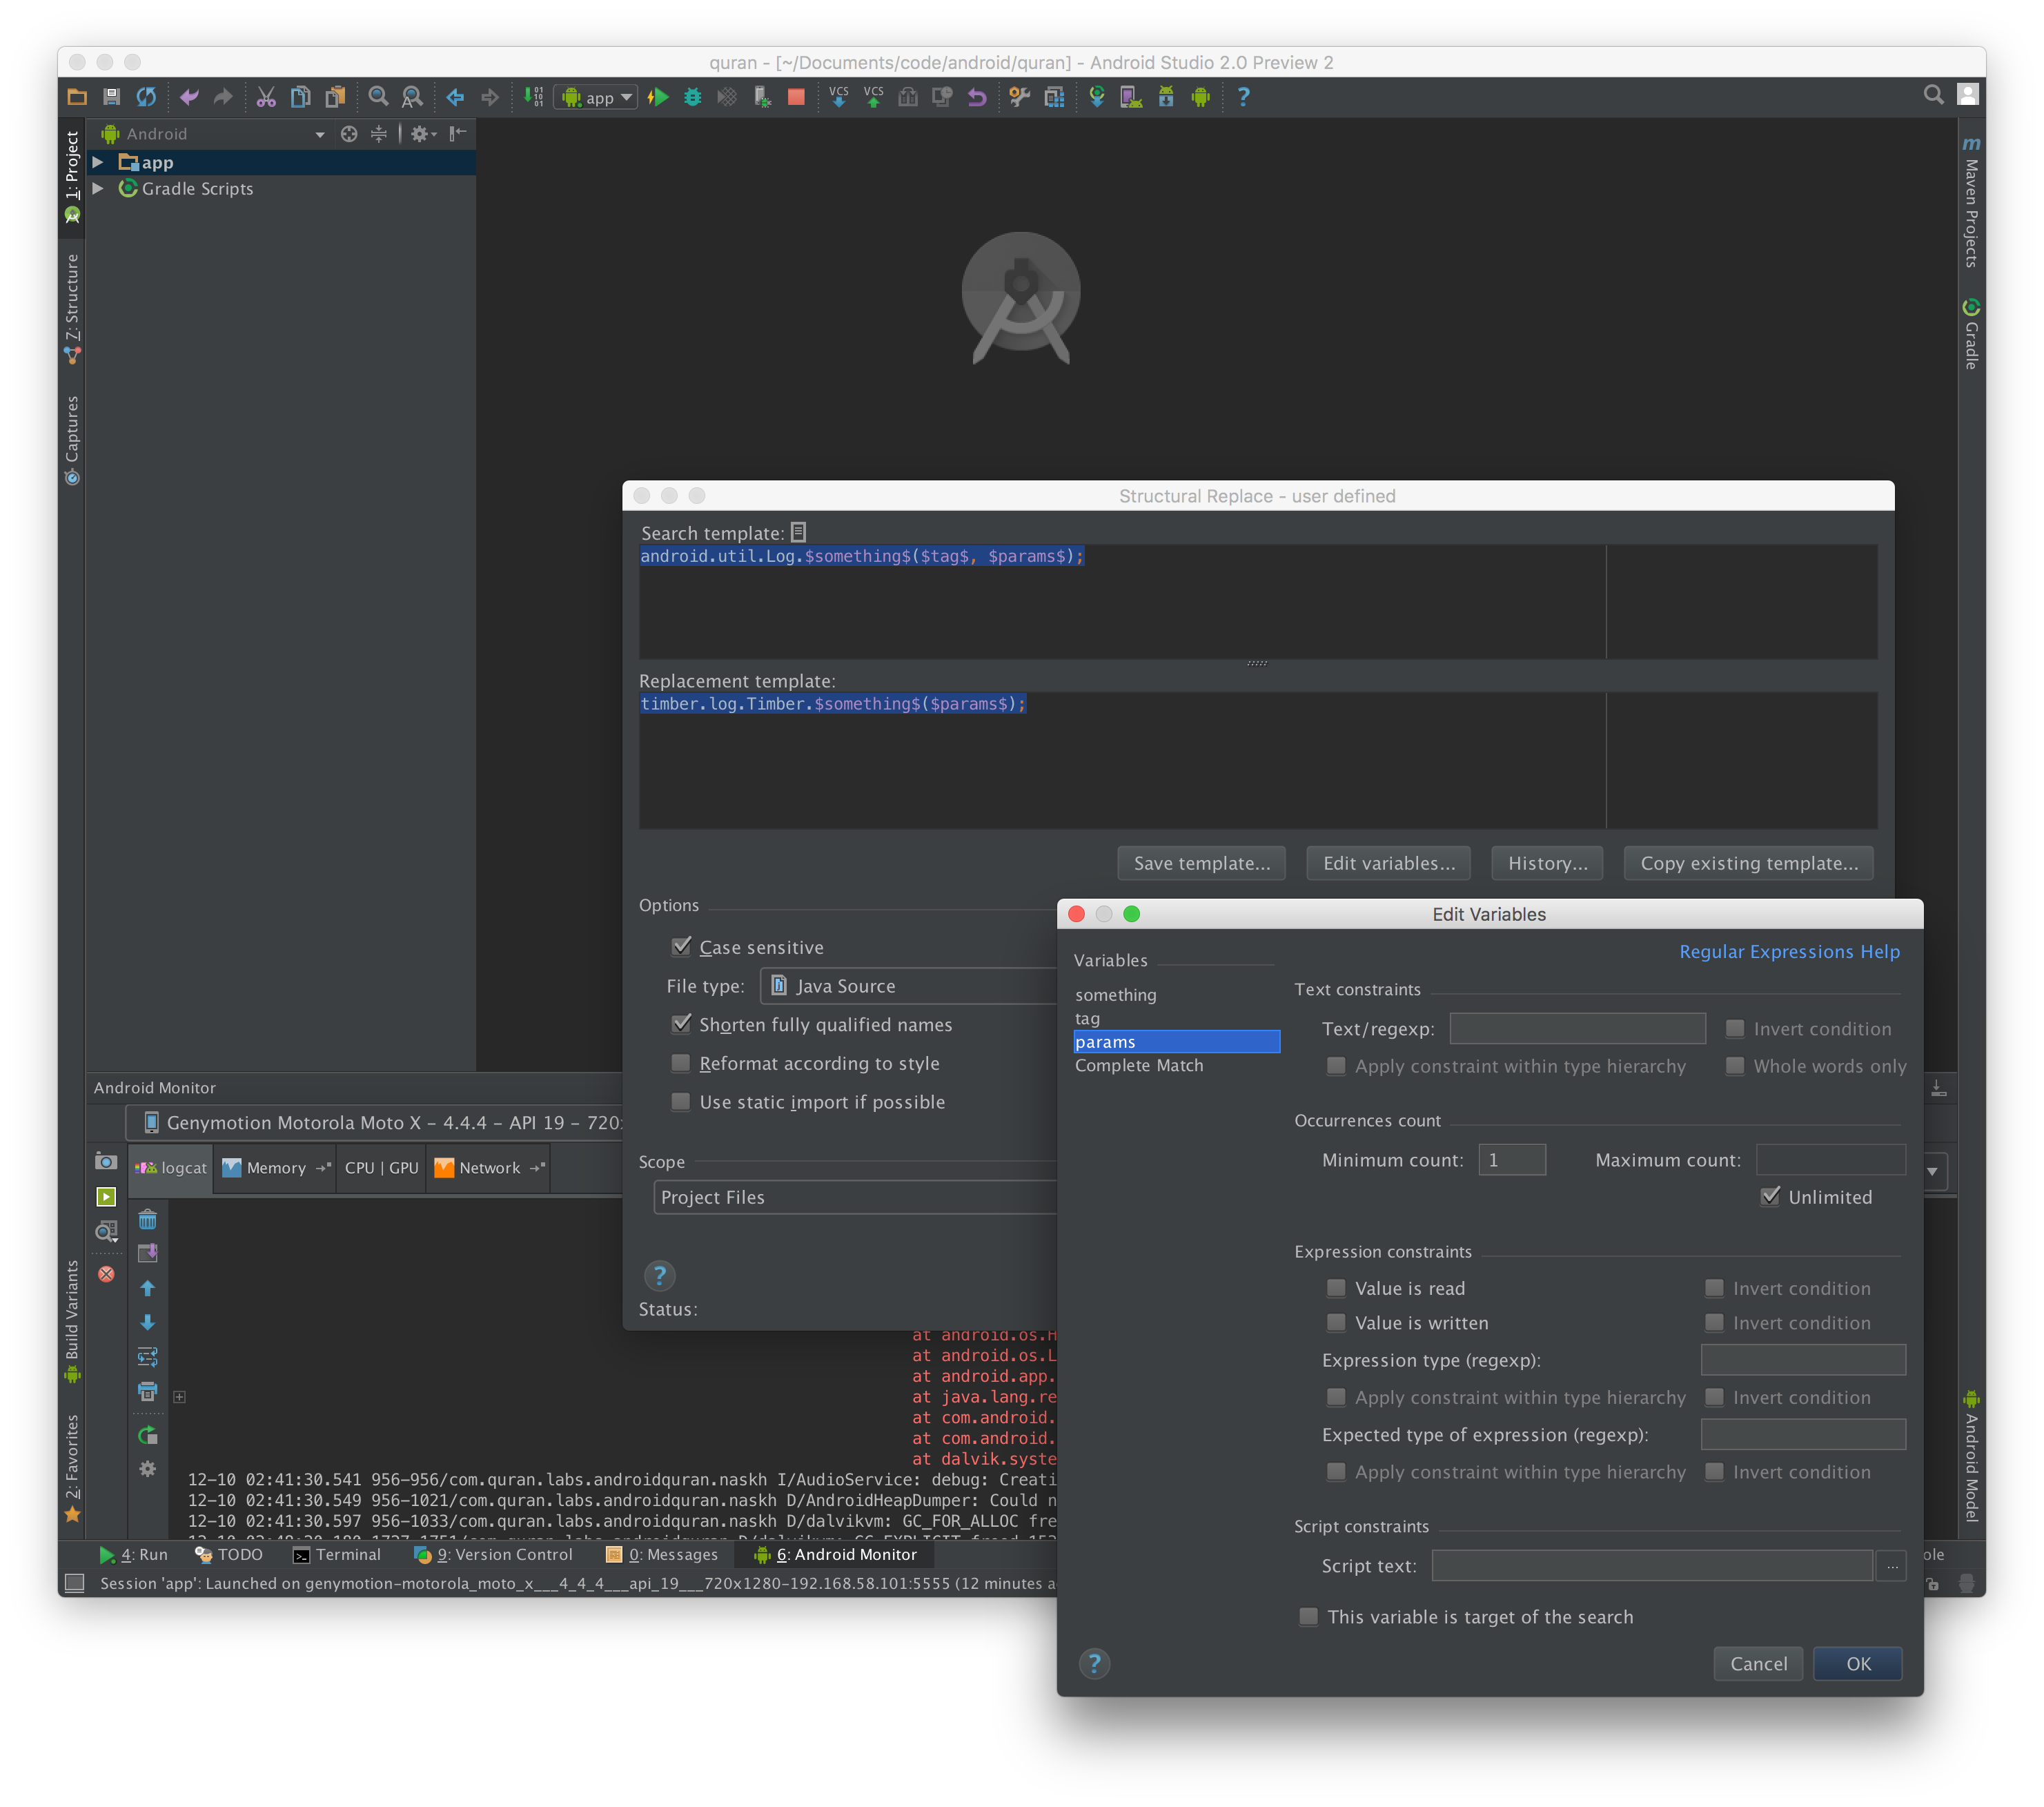Image resolution: width=2044 pixels, height=1807 pixels.
Task: Click OK in Edit Variables dialog
Action: click(1857, 1663)
